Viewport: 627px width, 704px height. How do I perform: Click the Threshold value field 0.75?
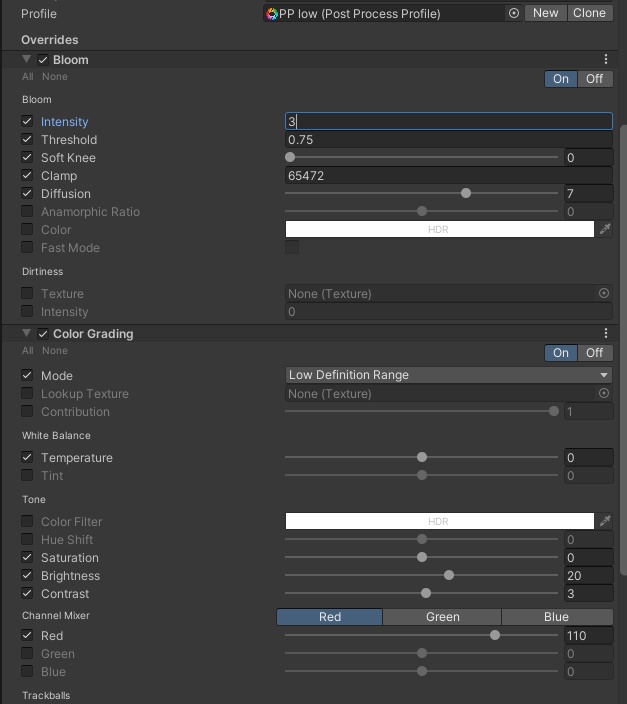(449, 140)
